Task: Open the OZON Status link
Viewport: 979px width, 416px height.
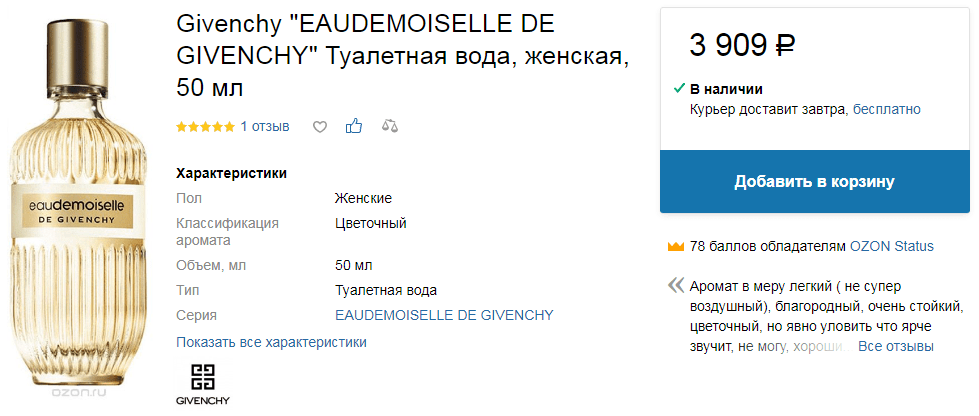Action: (x=892, y=246)
